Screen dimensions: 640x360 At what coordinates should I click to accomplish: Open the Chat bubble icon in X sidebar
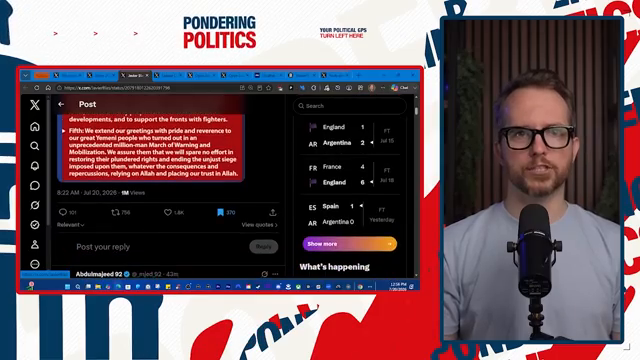[35, 185]
